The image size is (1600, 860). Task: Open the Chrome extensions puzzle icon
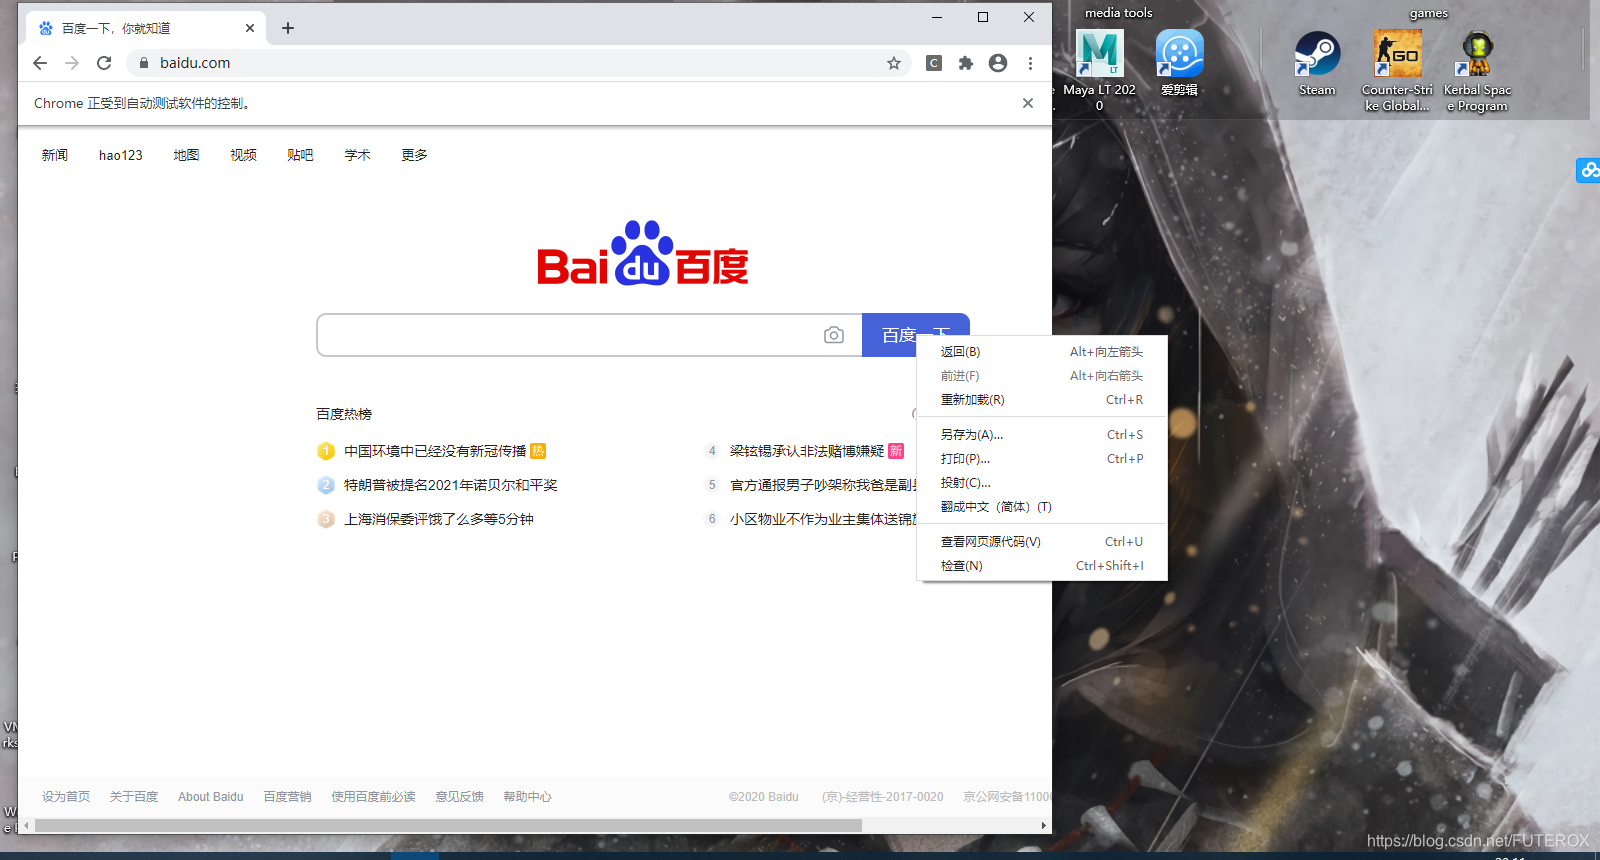(x=966, y=63)
